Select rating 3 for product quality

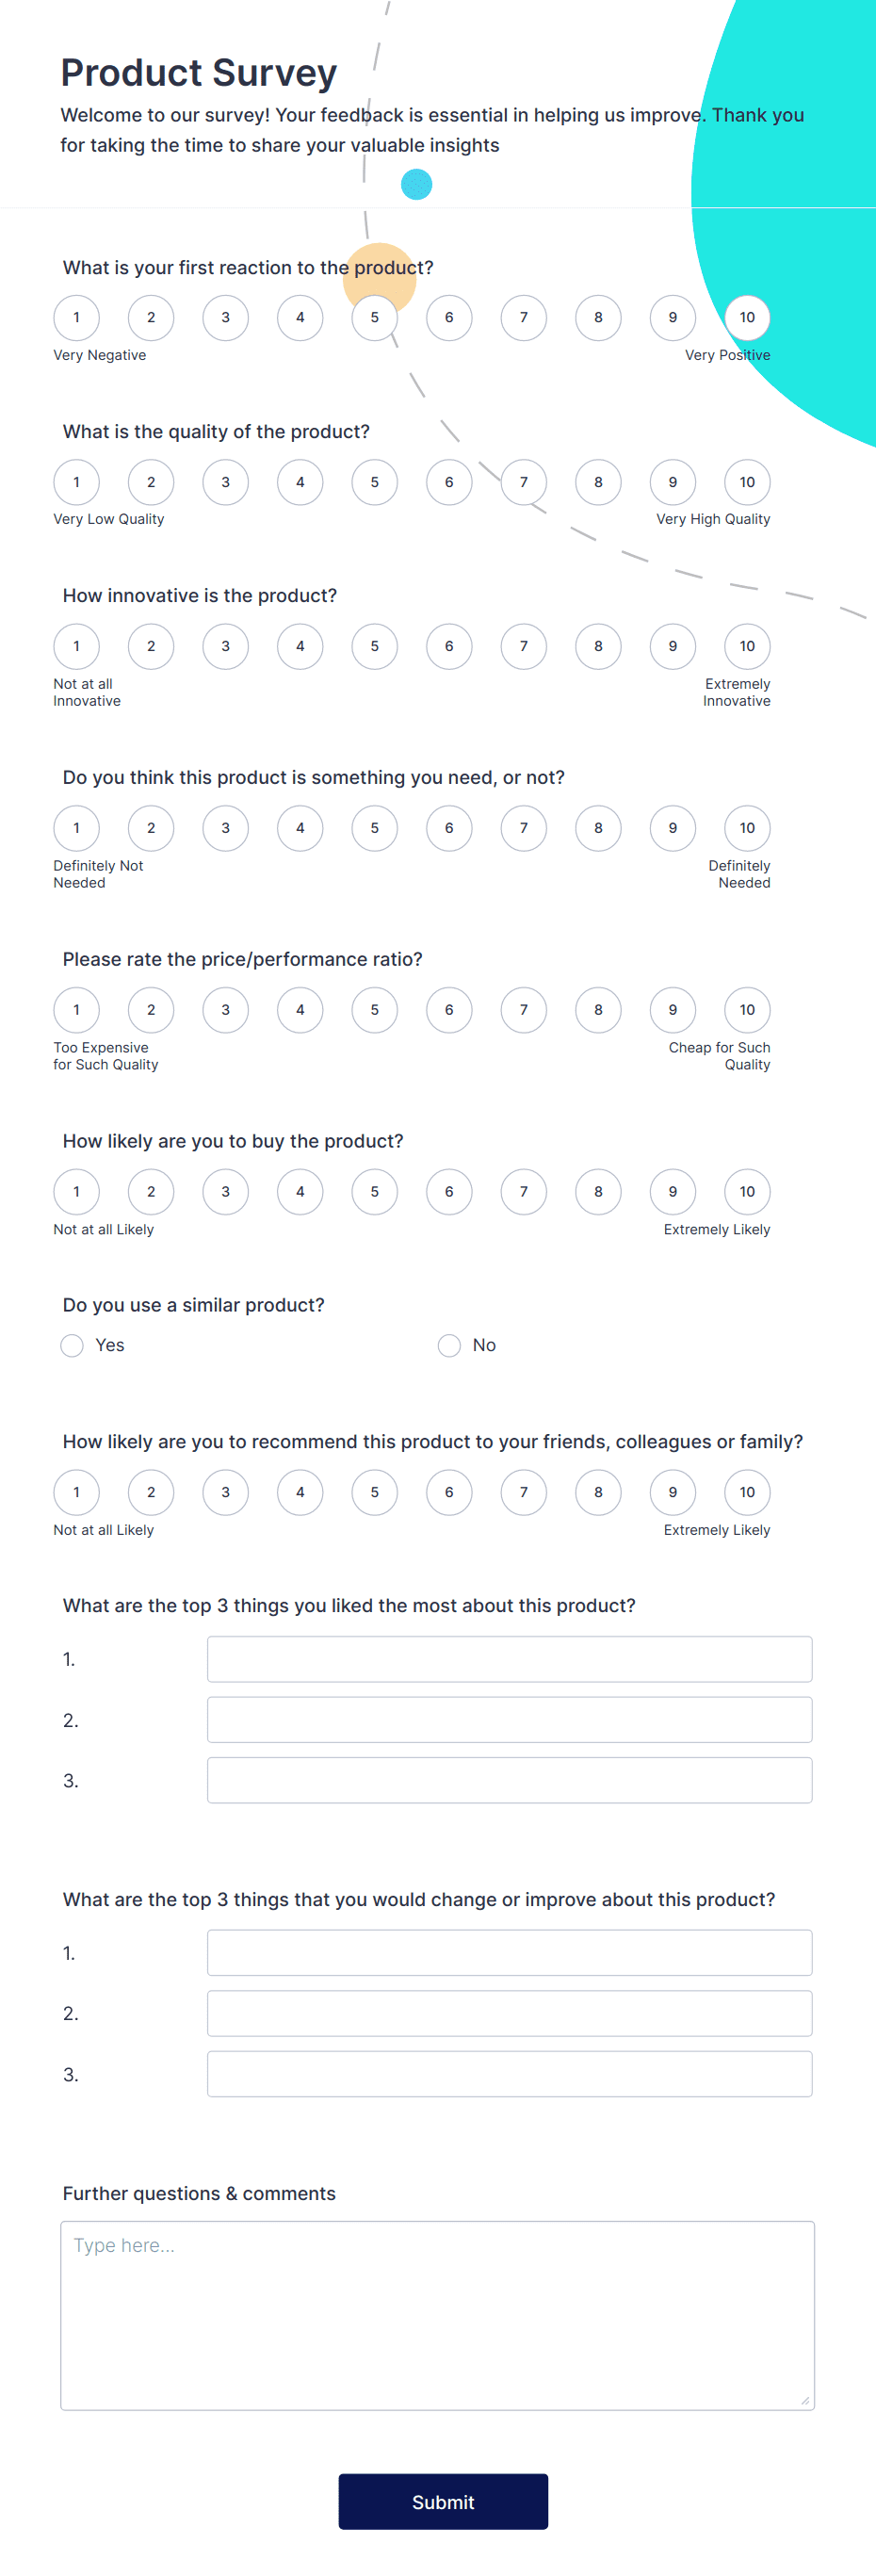(x=225, y=481)
